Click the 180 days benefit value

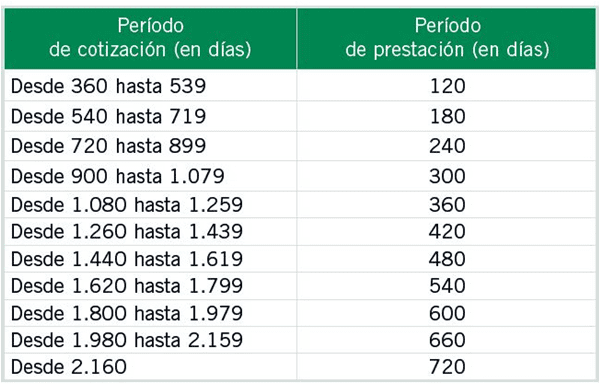tap(447, 116)
